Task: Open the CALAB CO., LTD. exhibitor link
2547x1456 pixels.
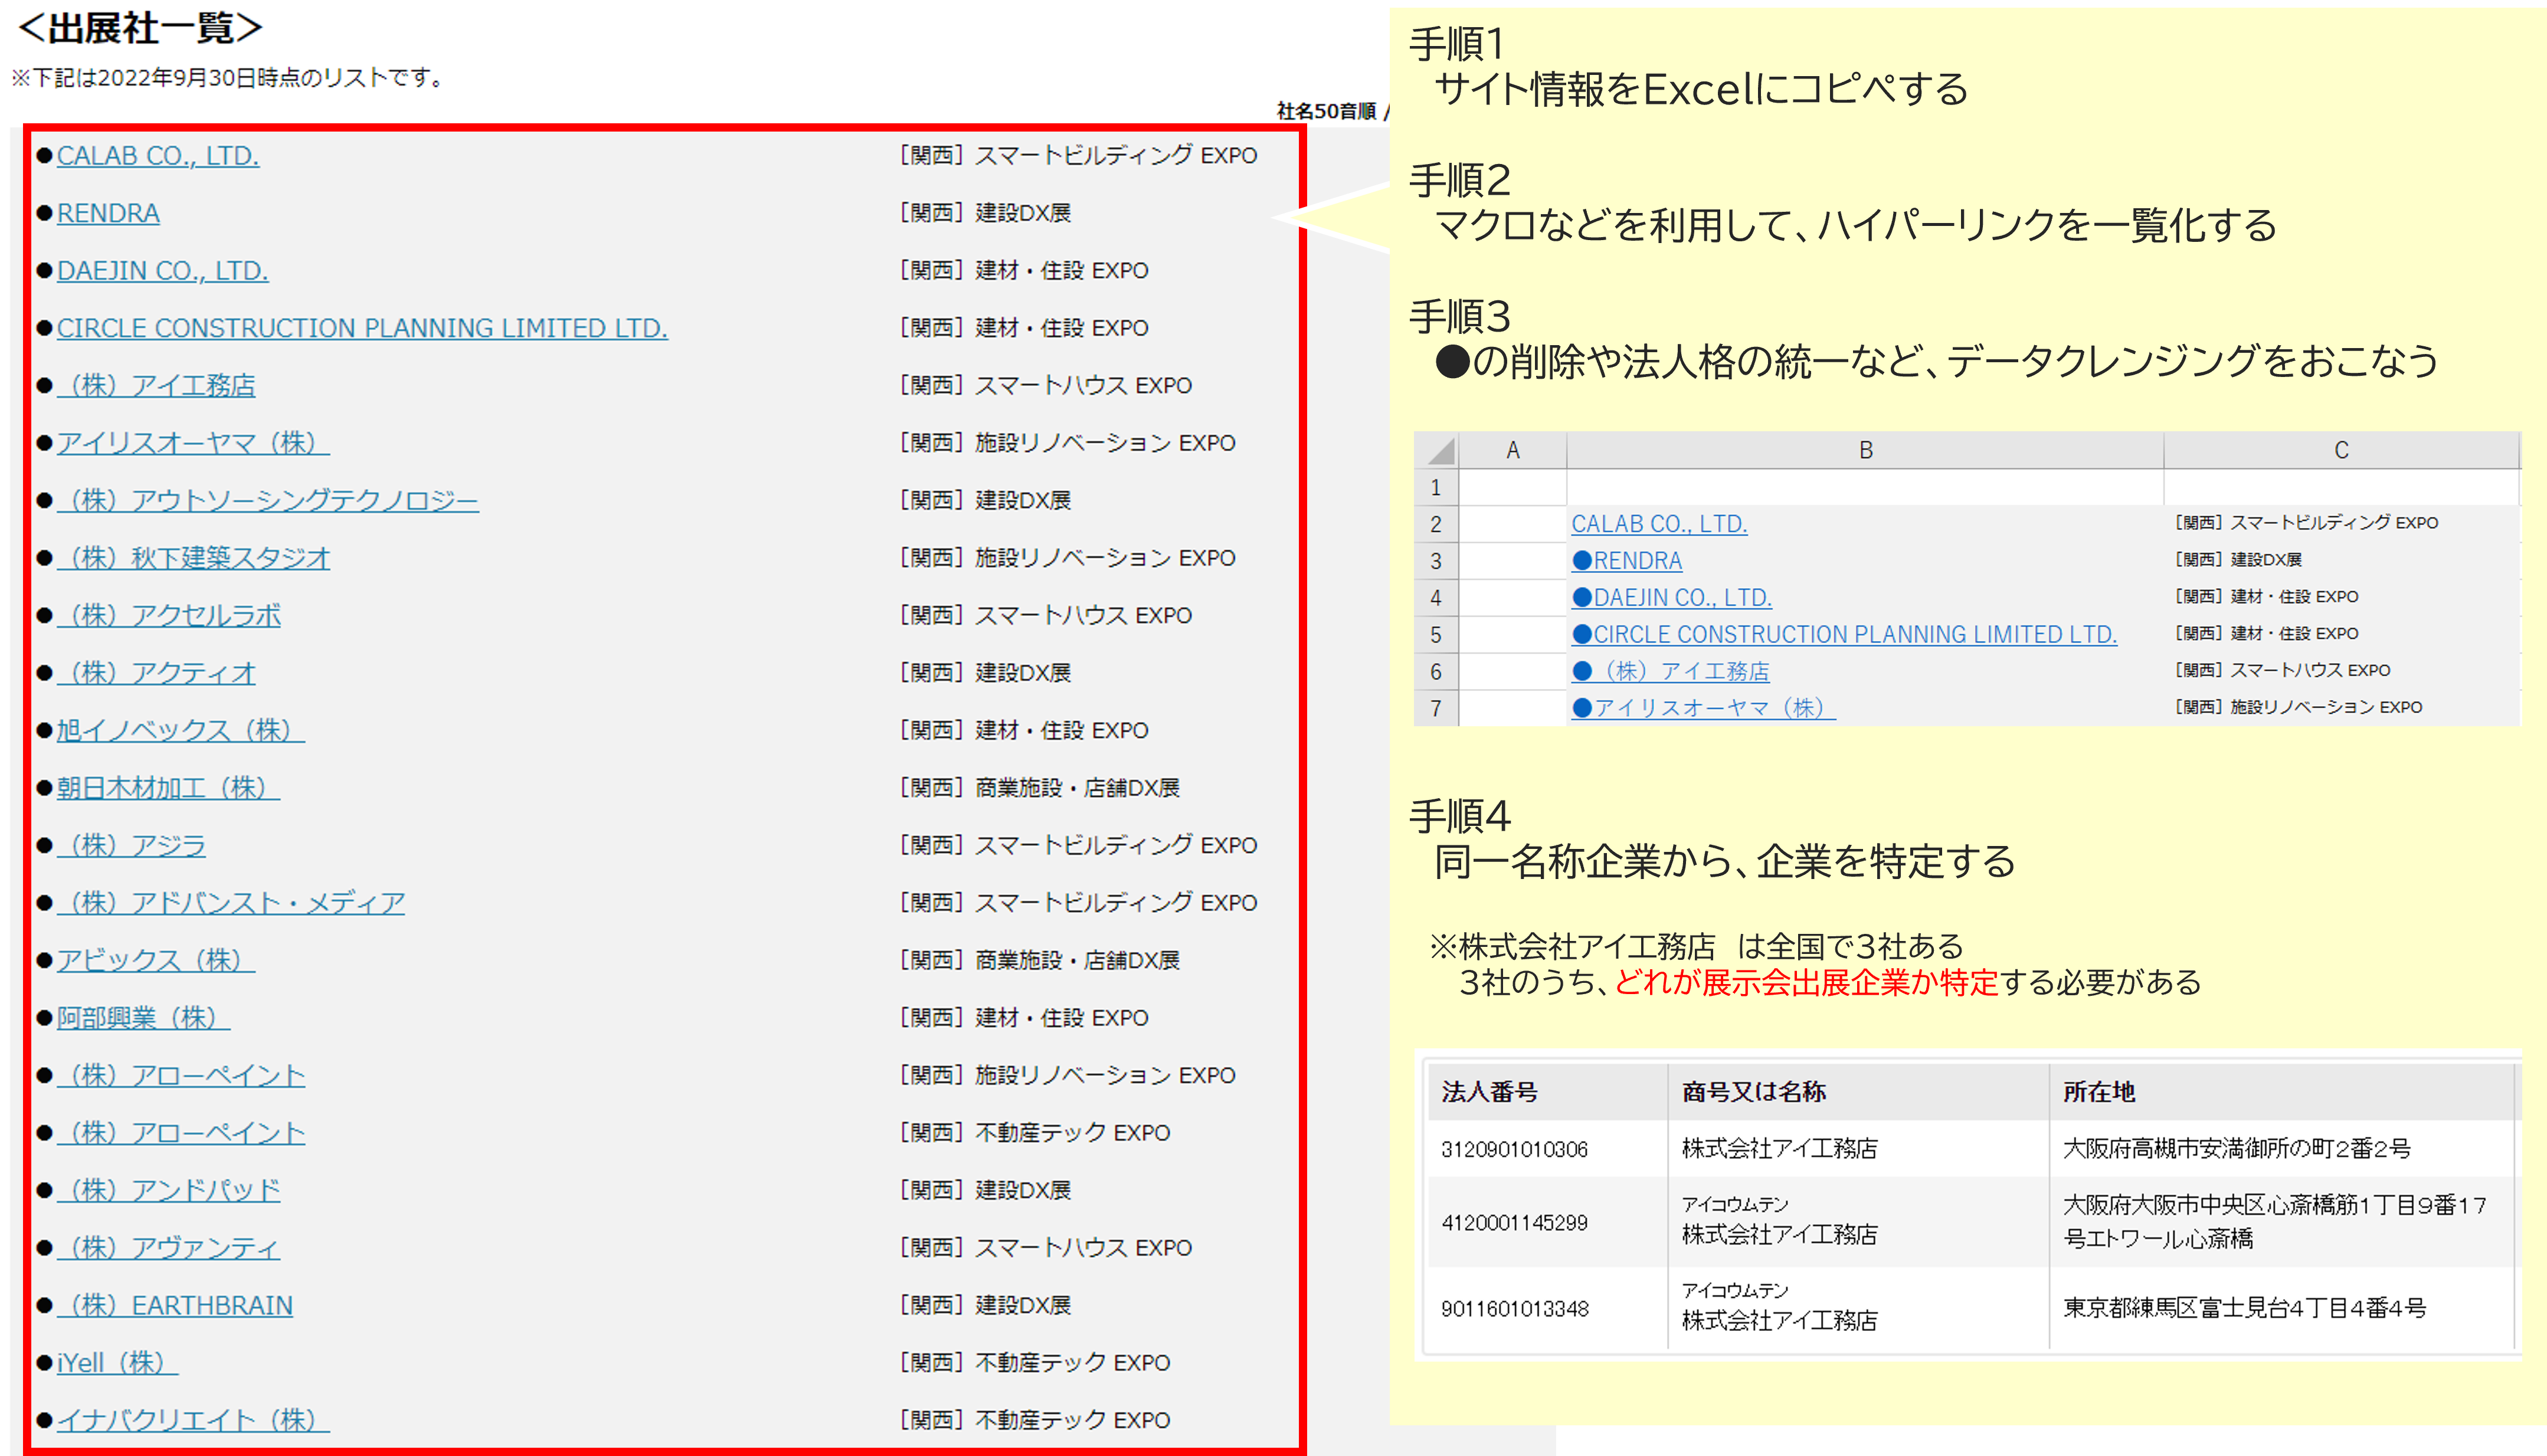Action: click(x=158, y=155)
